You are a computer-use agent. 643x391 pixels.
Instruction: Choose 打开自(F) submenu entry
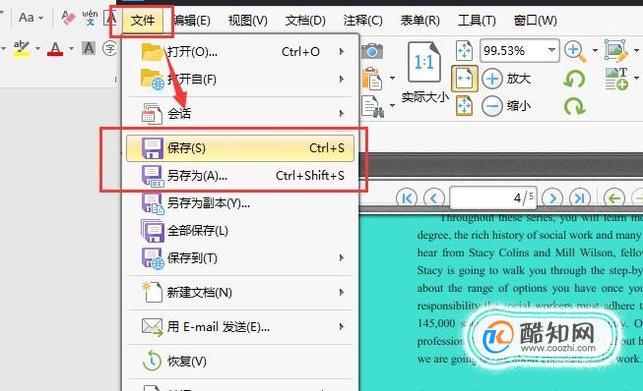[240, 79]
